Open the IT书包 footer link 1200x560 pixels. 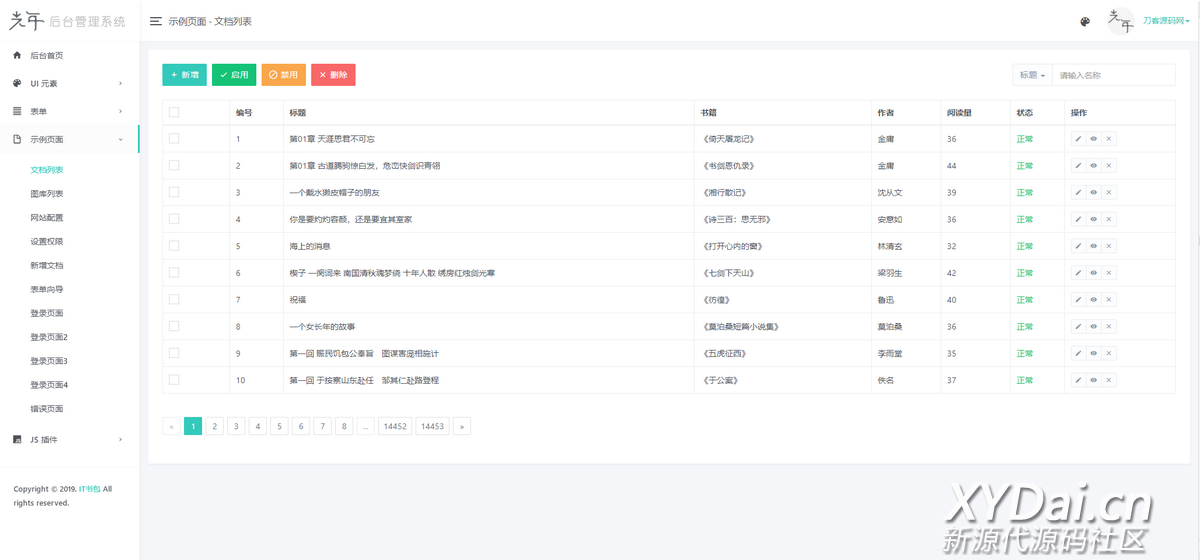[89, 489]
